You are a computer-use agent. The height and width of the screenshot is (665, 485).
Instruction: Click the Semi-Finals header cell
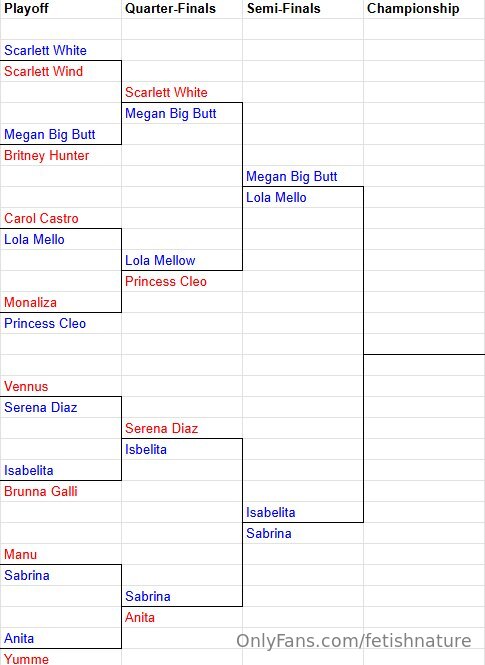(303, 8)
